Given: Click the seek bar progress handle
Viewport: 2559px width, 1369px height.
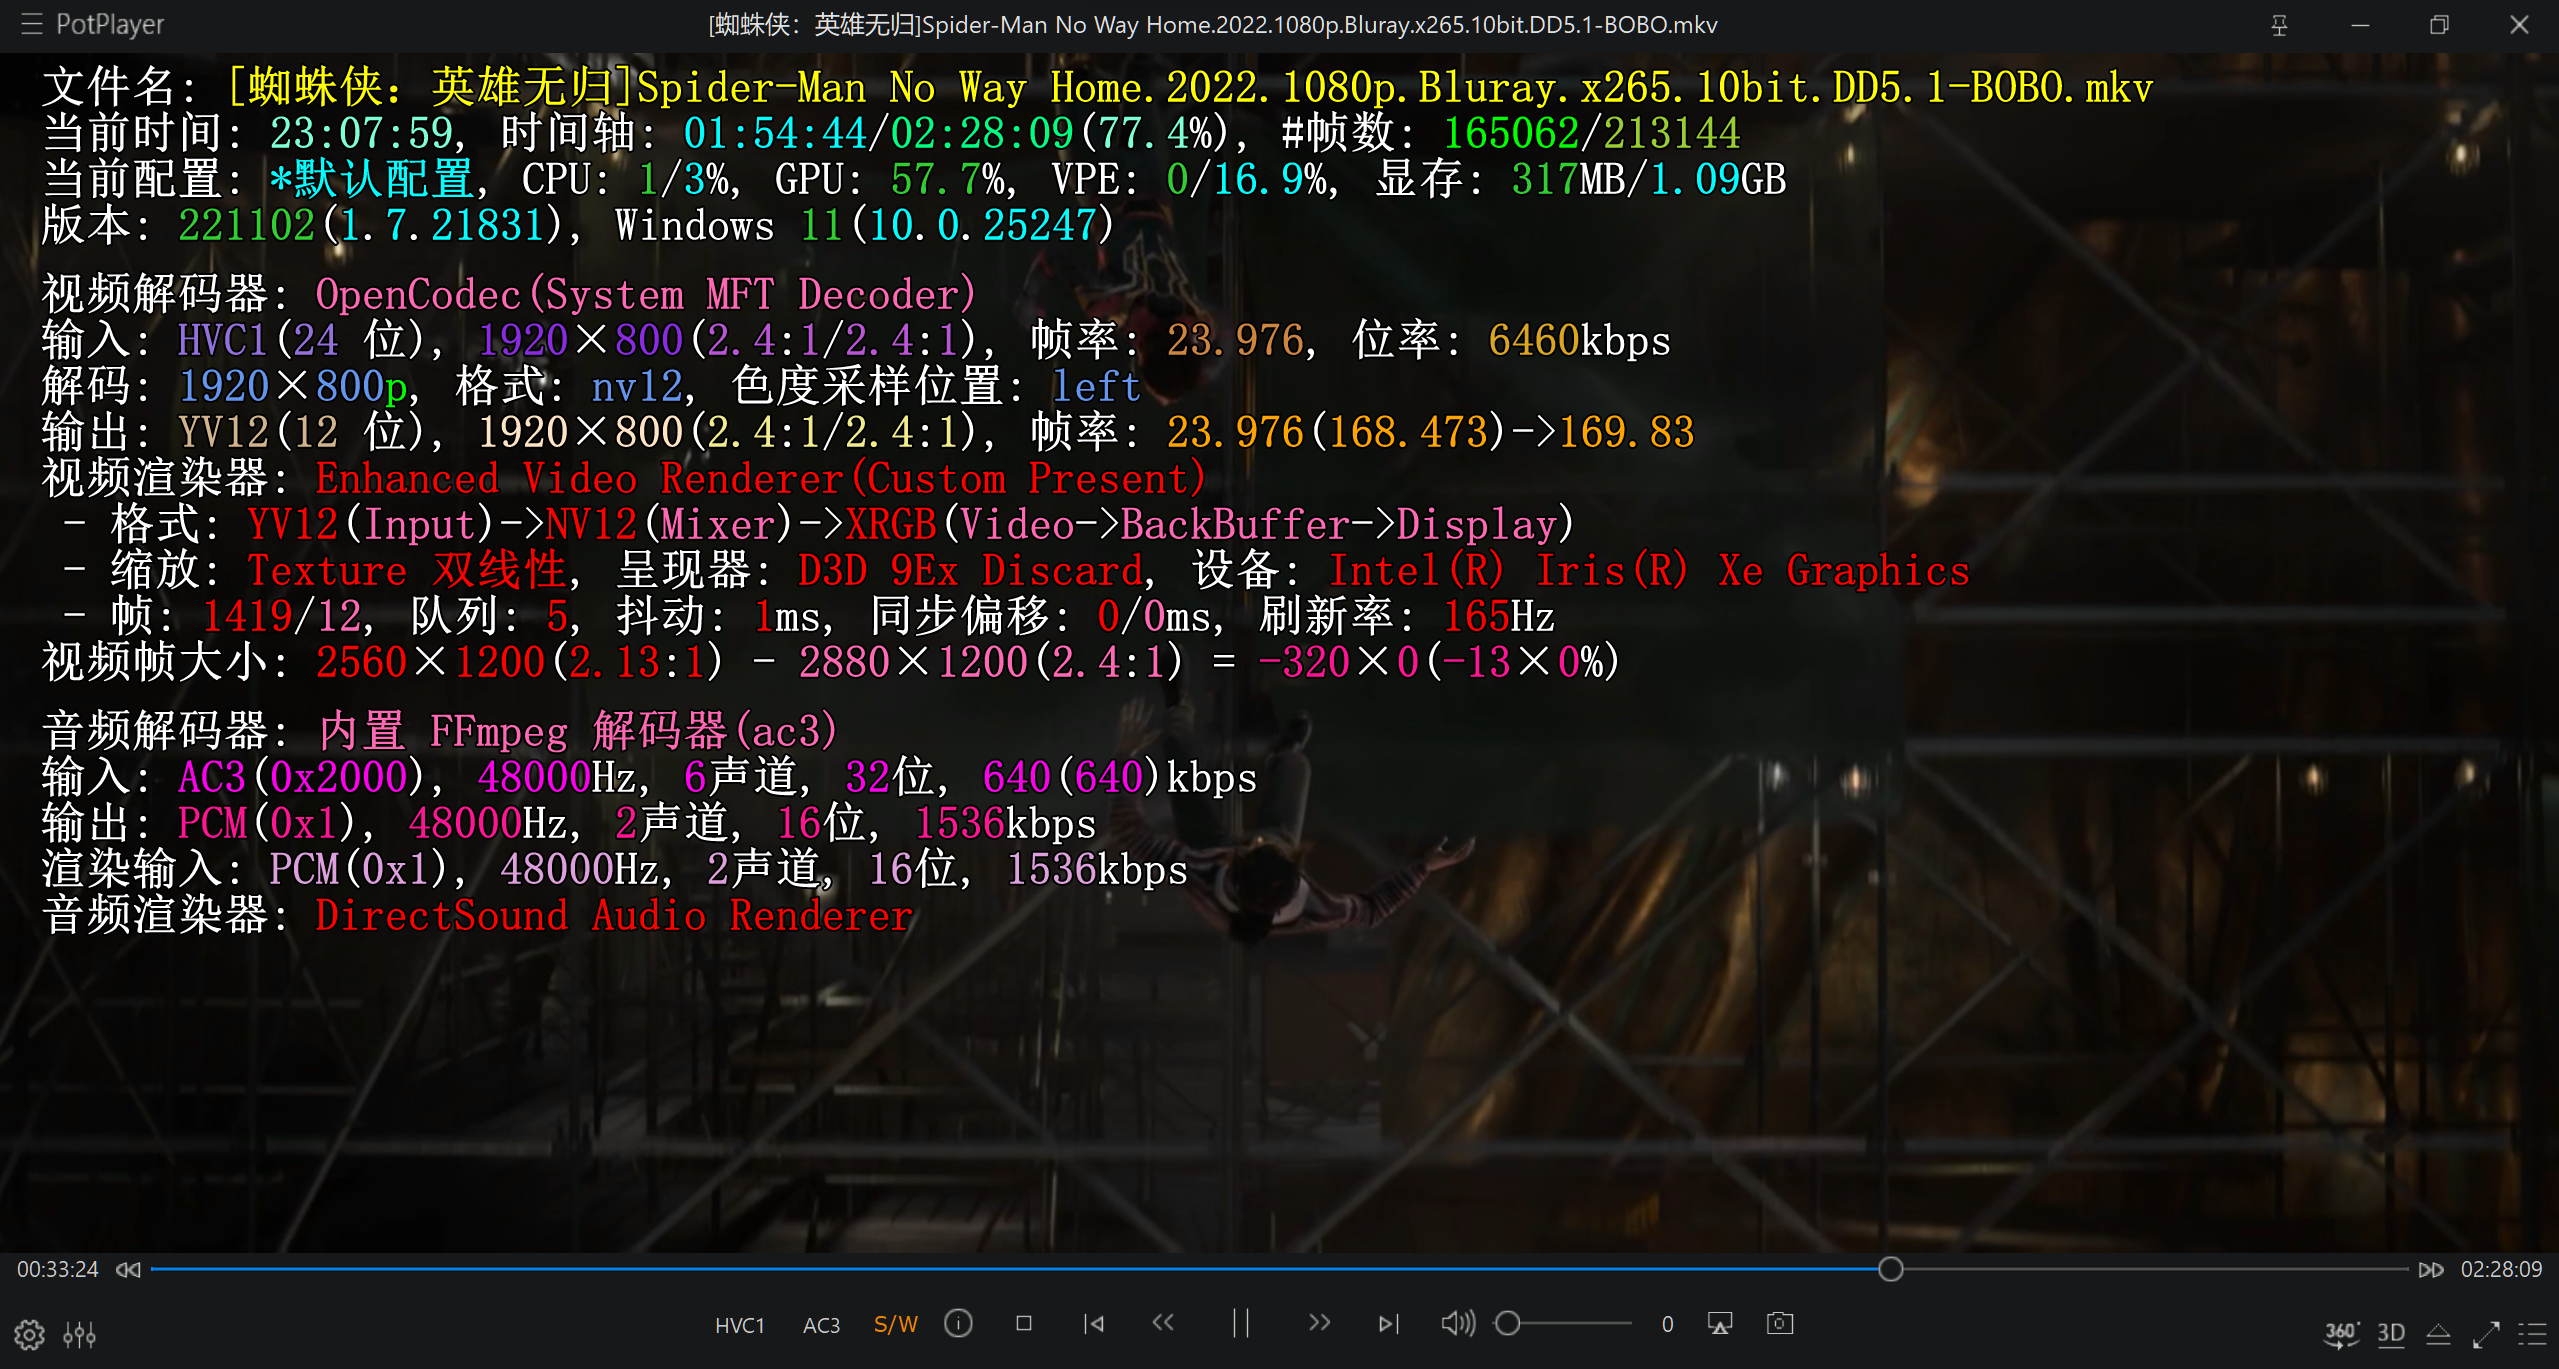Looking at the screenshot, I should click(1890, 1269).
